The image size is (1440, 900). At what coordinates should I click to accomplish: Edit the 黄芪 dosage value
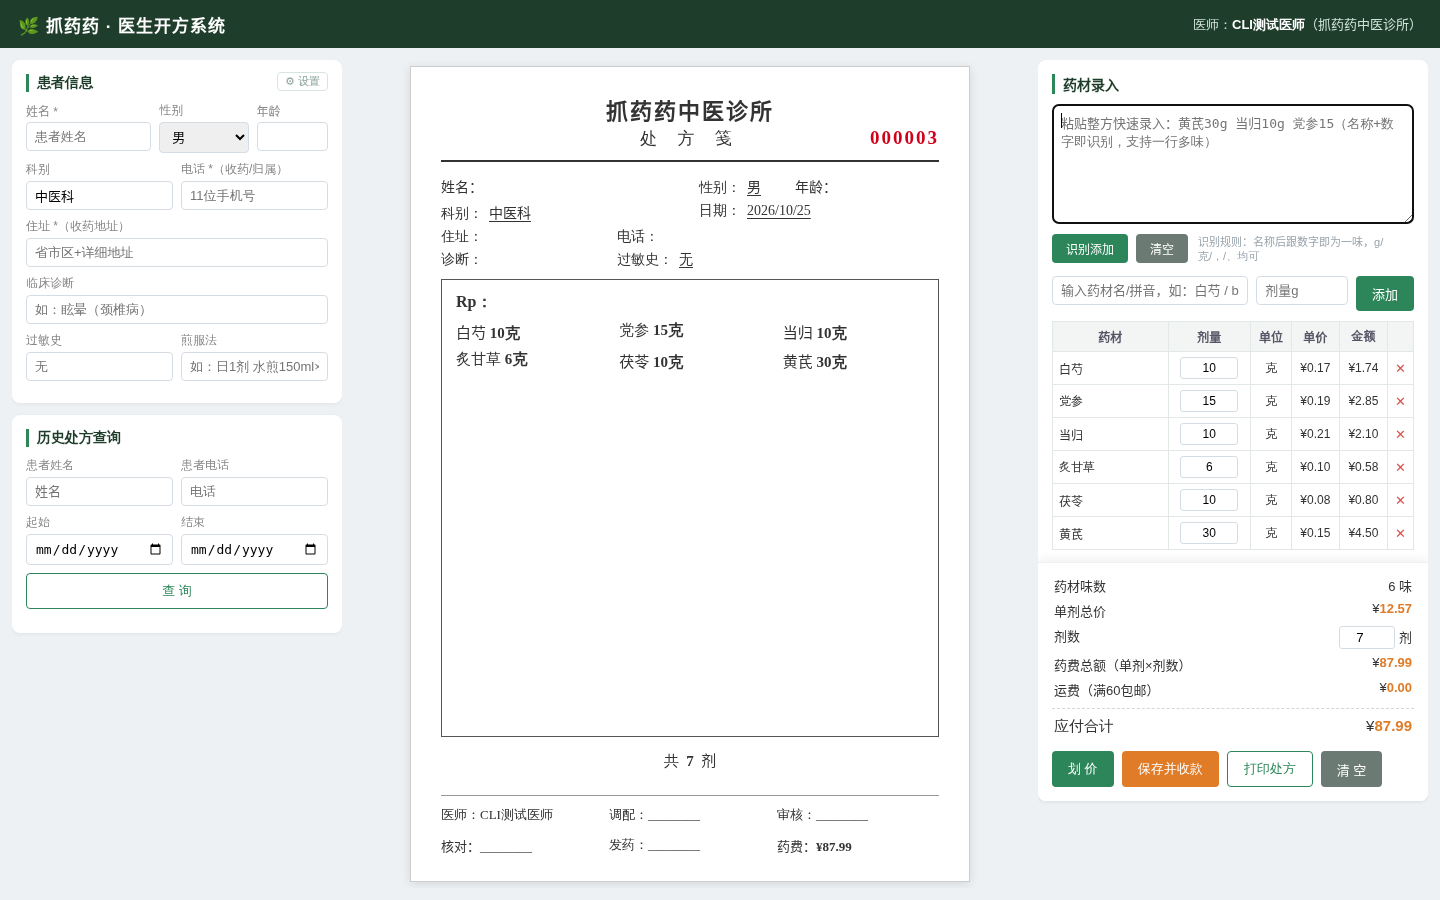[x=1209, y=533]
